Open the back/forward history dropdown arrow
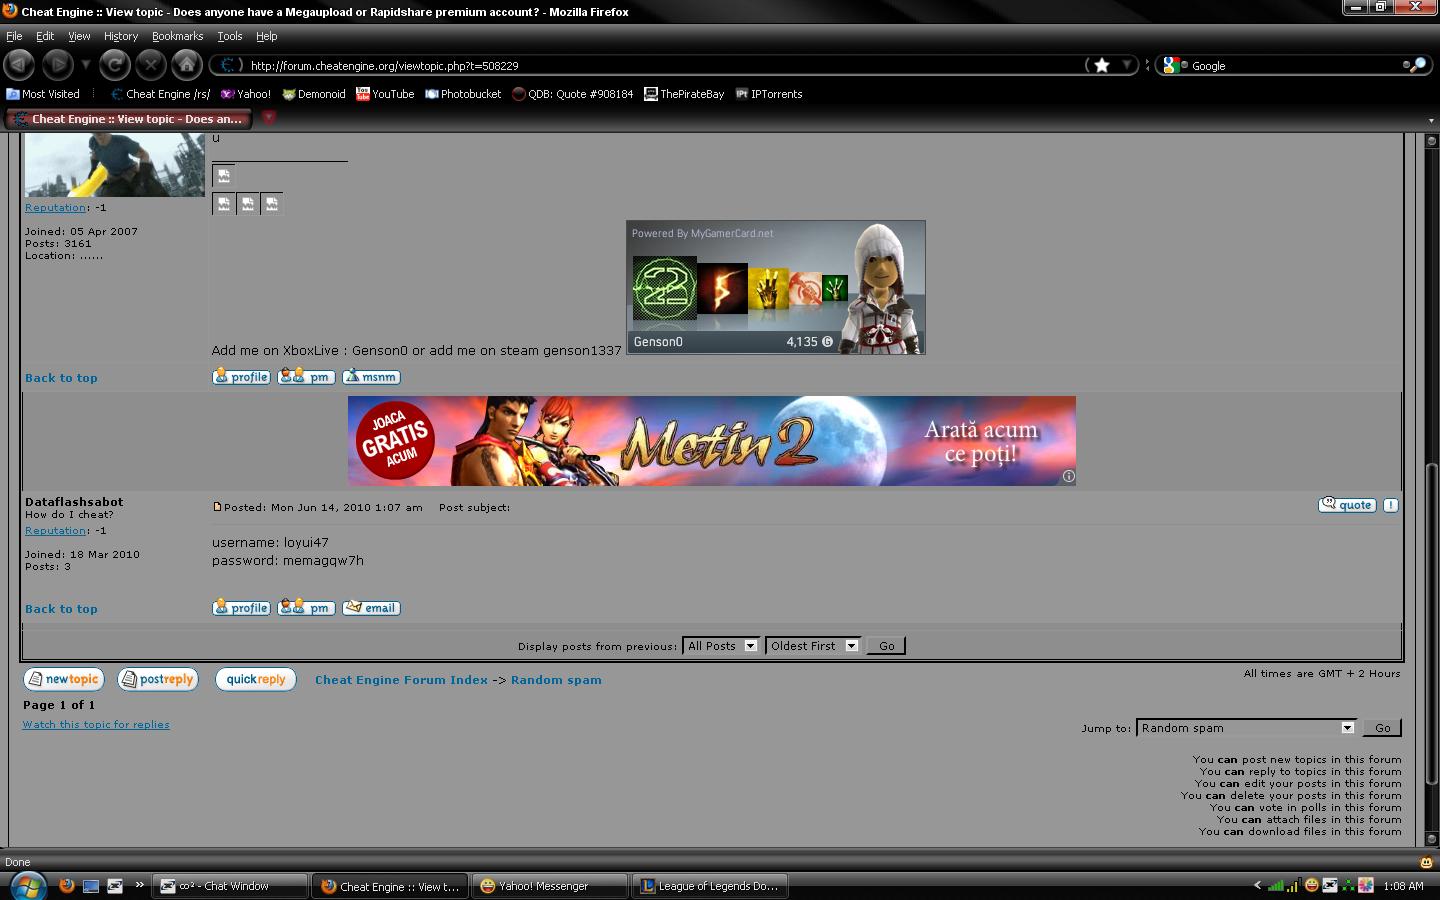 [x=86, y=65]
